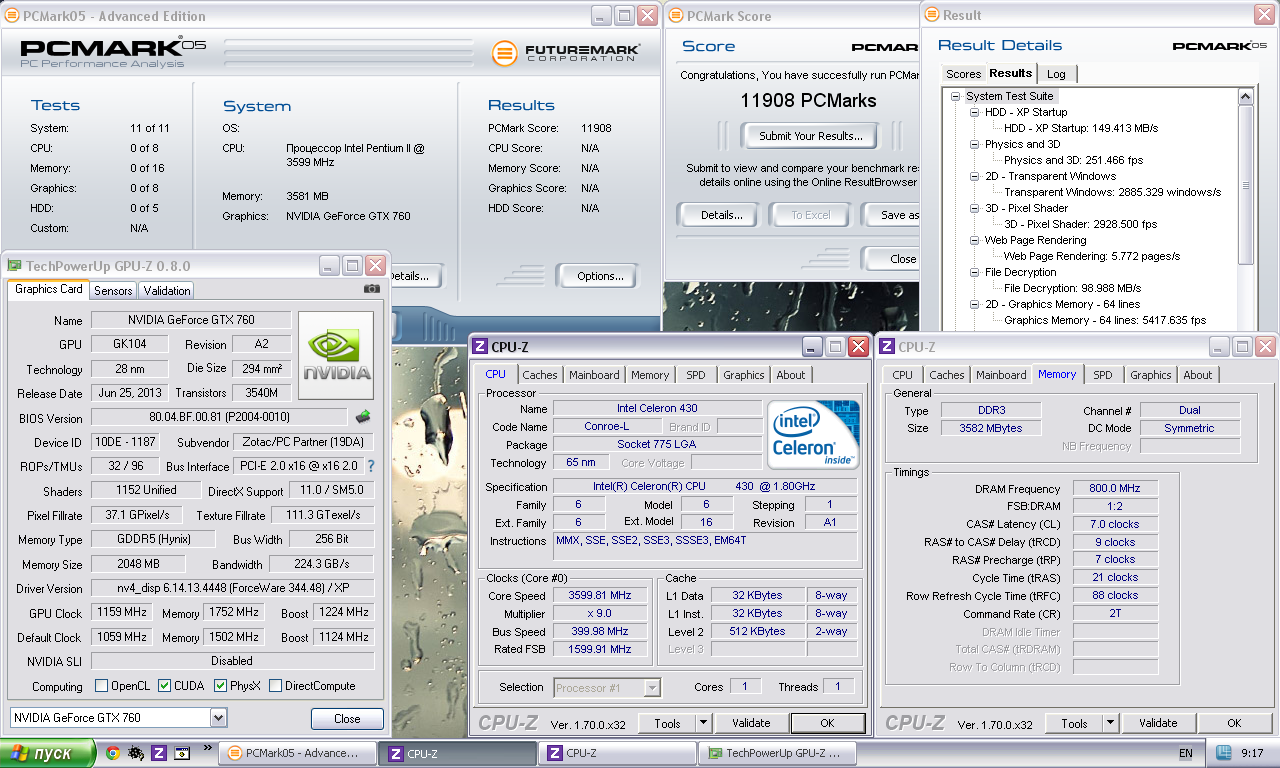1280x768 pixels.
Task: Click the PCMark Score window title icon
Action: point(675,16)
